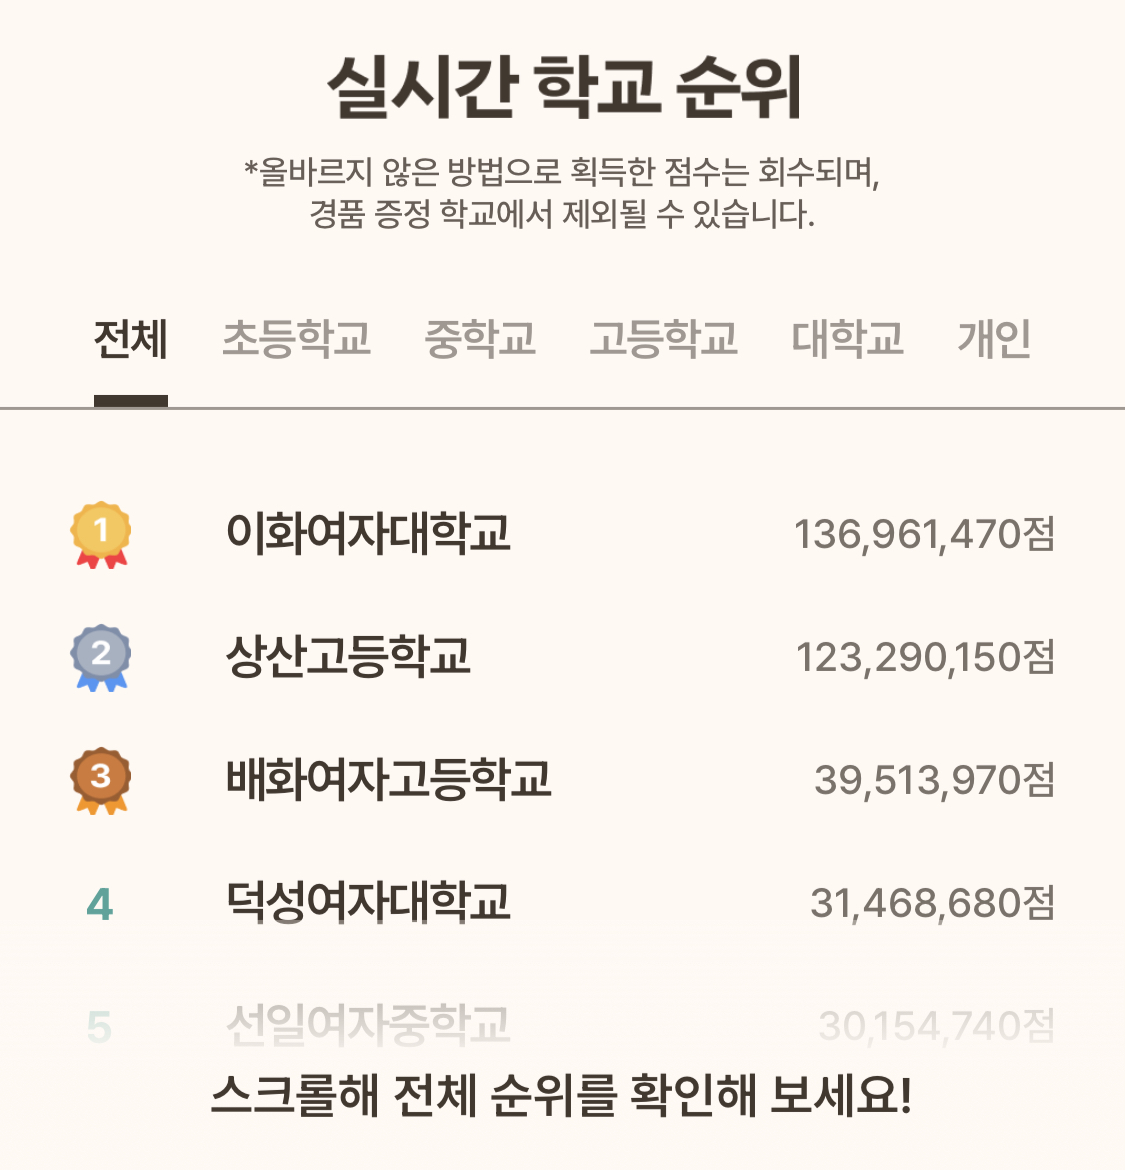Screen dimensions: 1125x1170
Task: Select the 배화여자고등학교 ranking entry
Action: [x=388, y=780]
